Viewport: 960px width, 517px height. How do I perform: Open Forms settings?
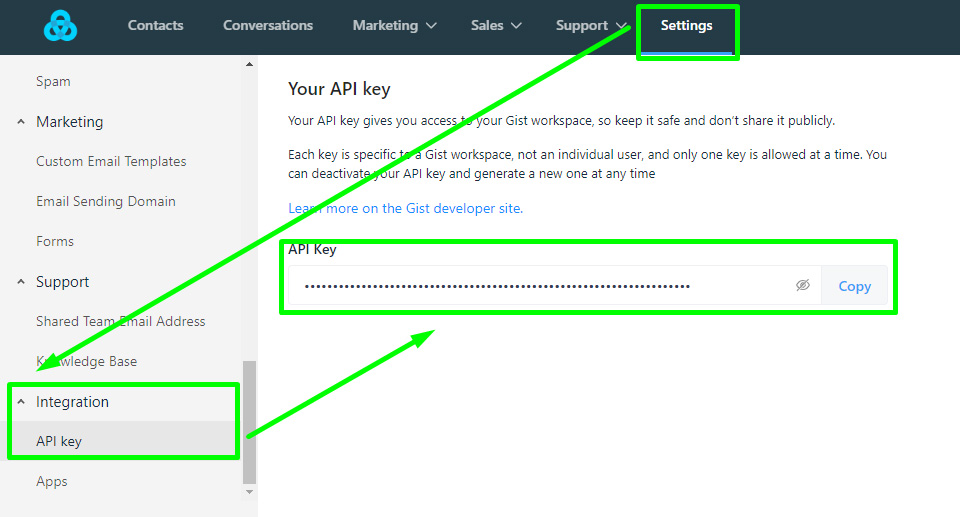point(55,241)
